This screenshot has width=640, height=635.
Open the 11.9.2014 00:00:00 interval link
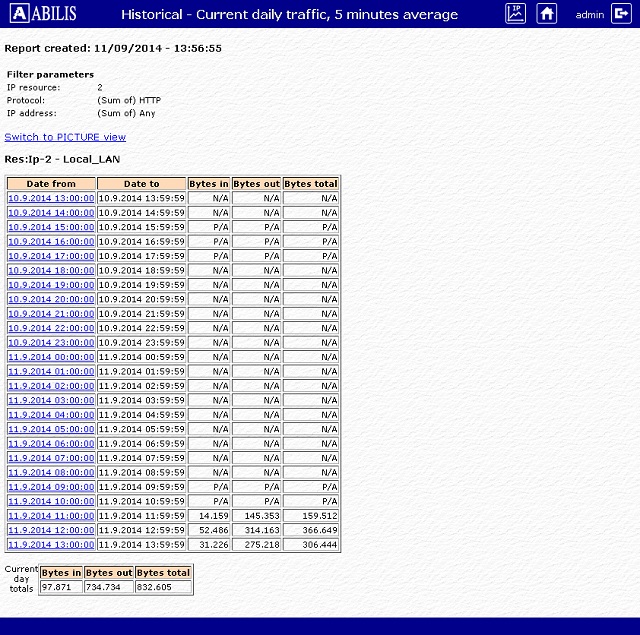pyautogui.click(x=51, y=357)
